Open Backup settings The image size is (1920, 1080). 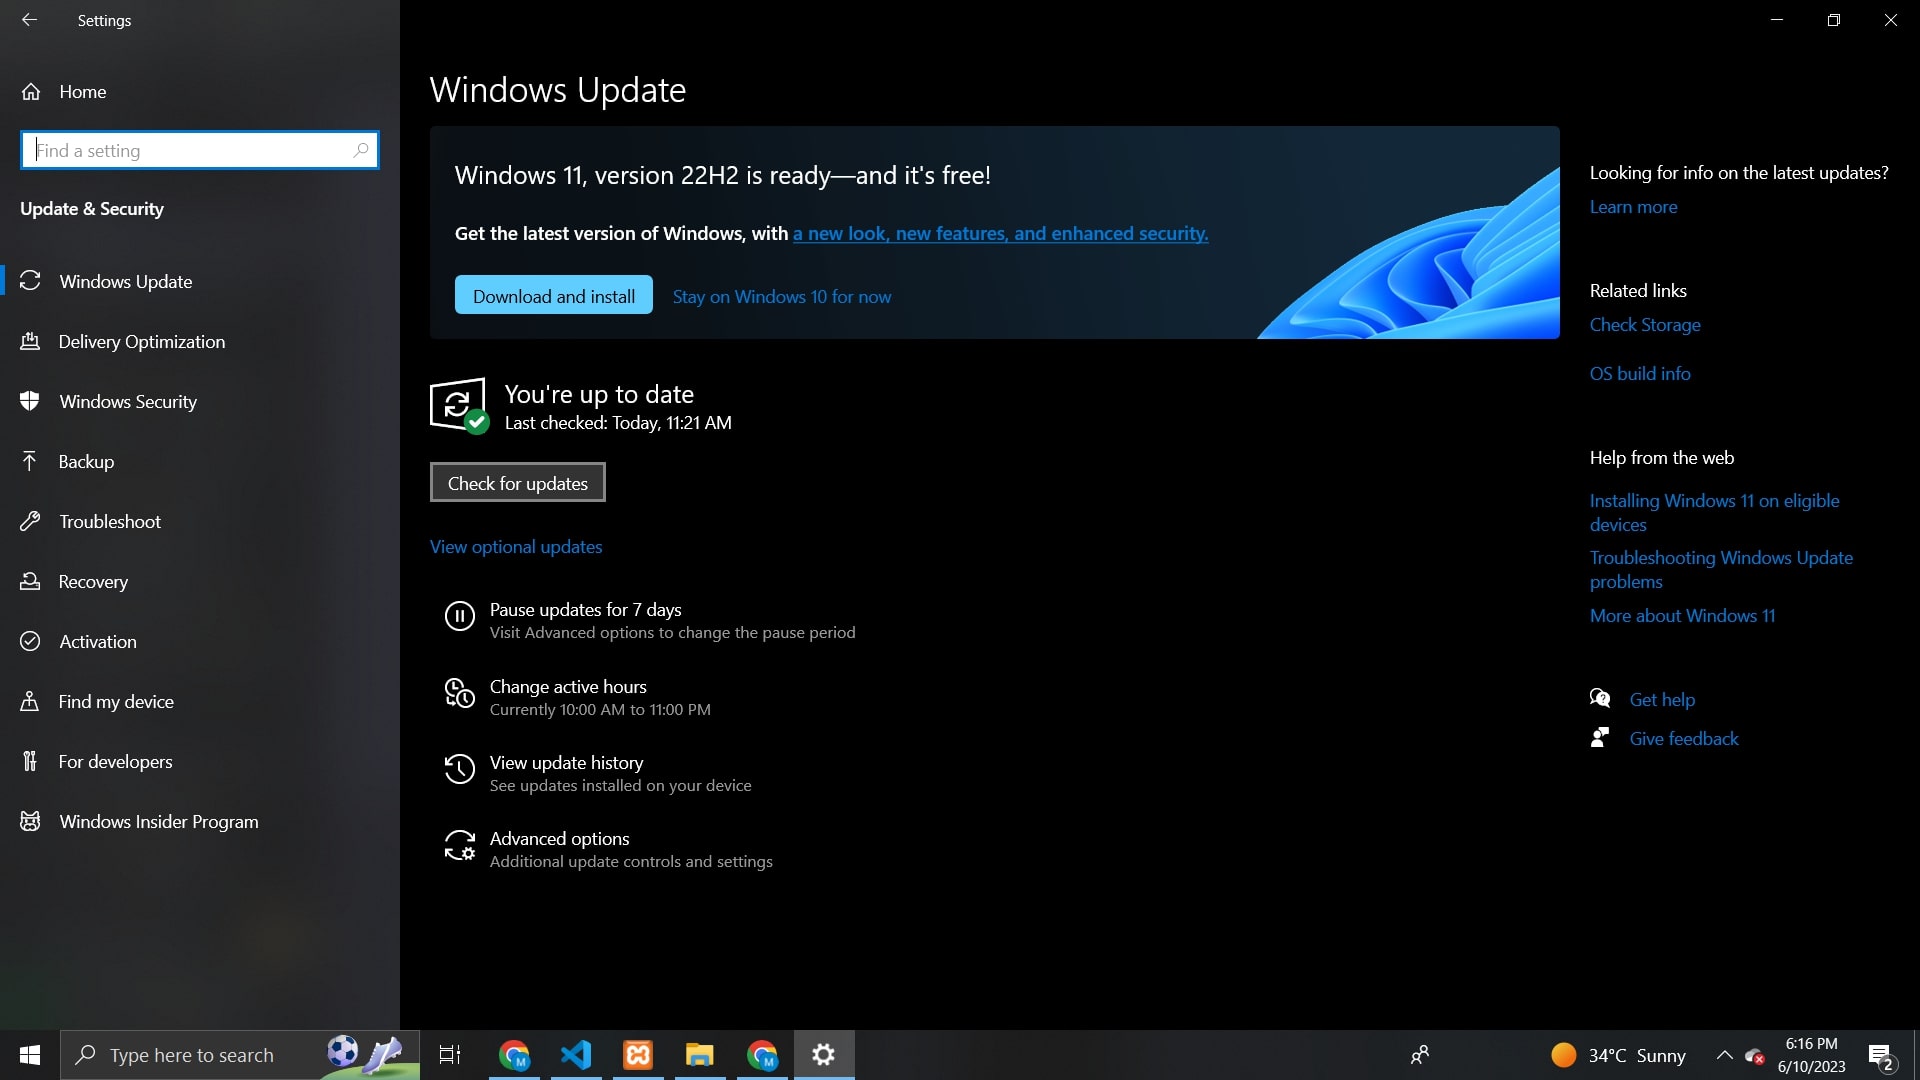[x=200, y=462]
